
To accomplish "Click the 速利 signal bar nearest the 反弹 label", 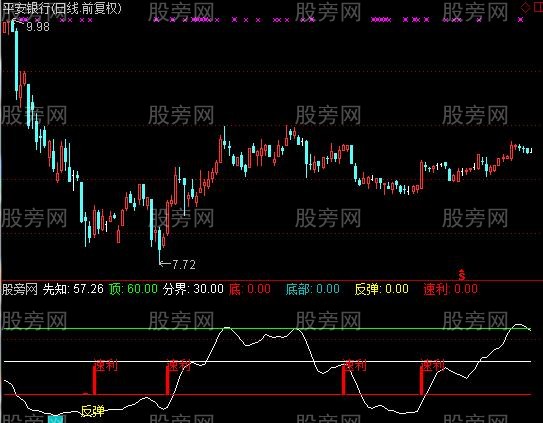I will [x=94, y=380].
